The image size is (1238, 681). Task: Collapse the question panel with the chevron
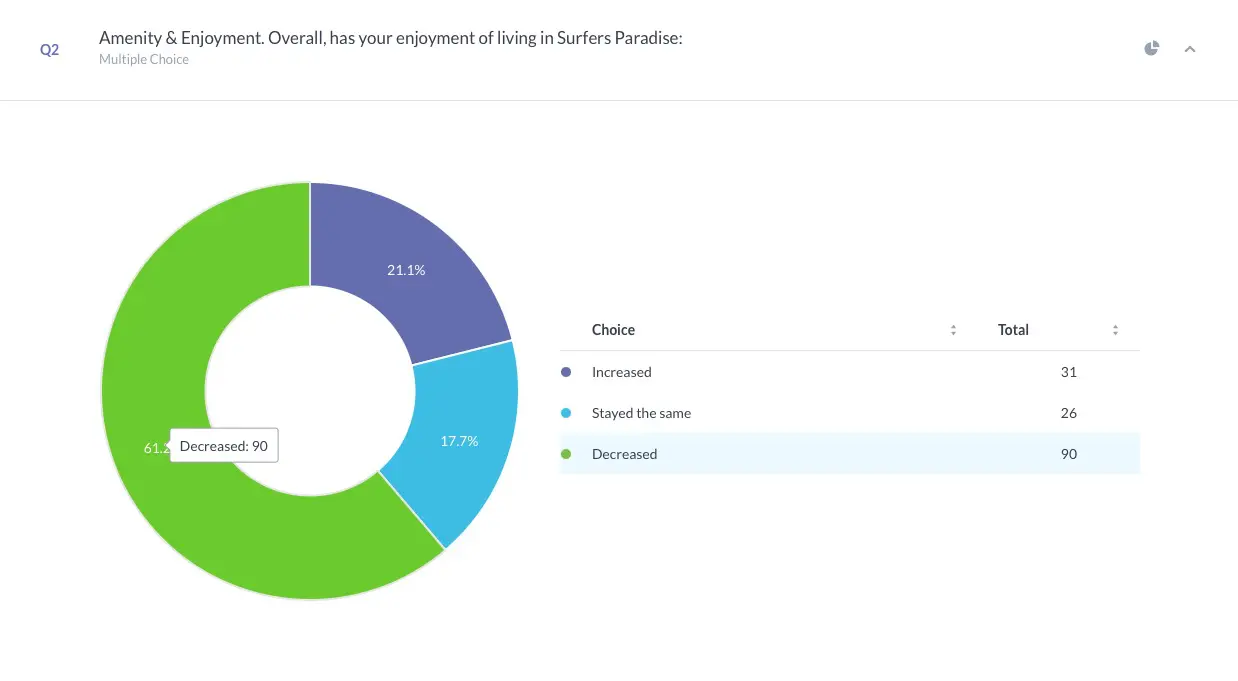pos(1190,47)
